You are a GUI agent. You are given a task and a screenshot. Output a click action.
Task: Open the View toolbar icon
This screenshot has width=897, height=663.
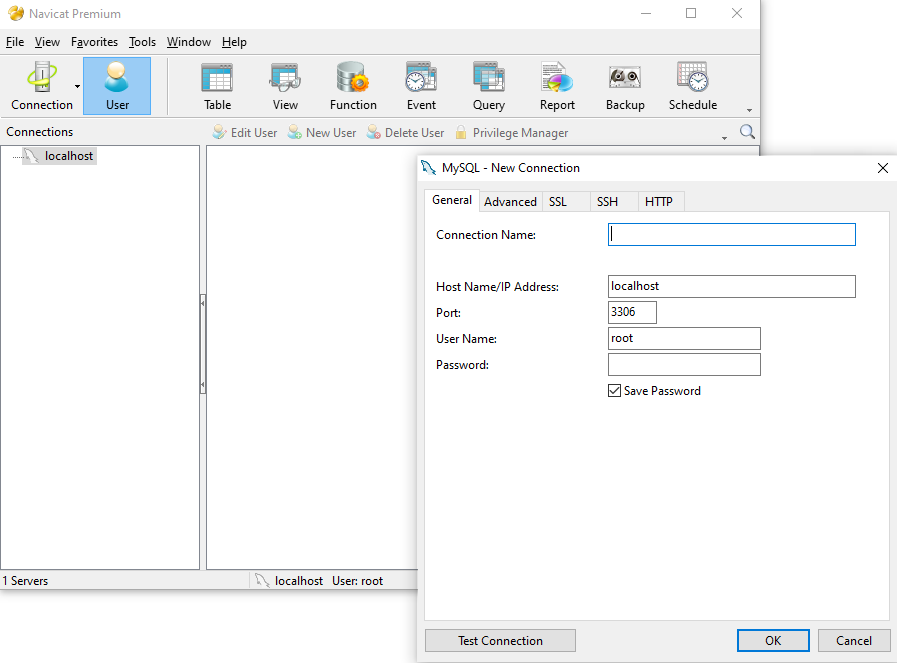point(285,86)
